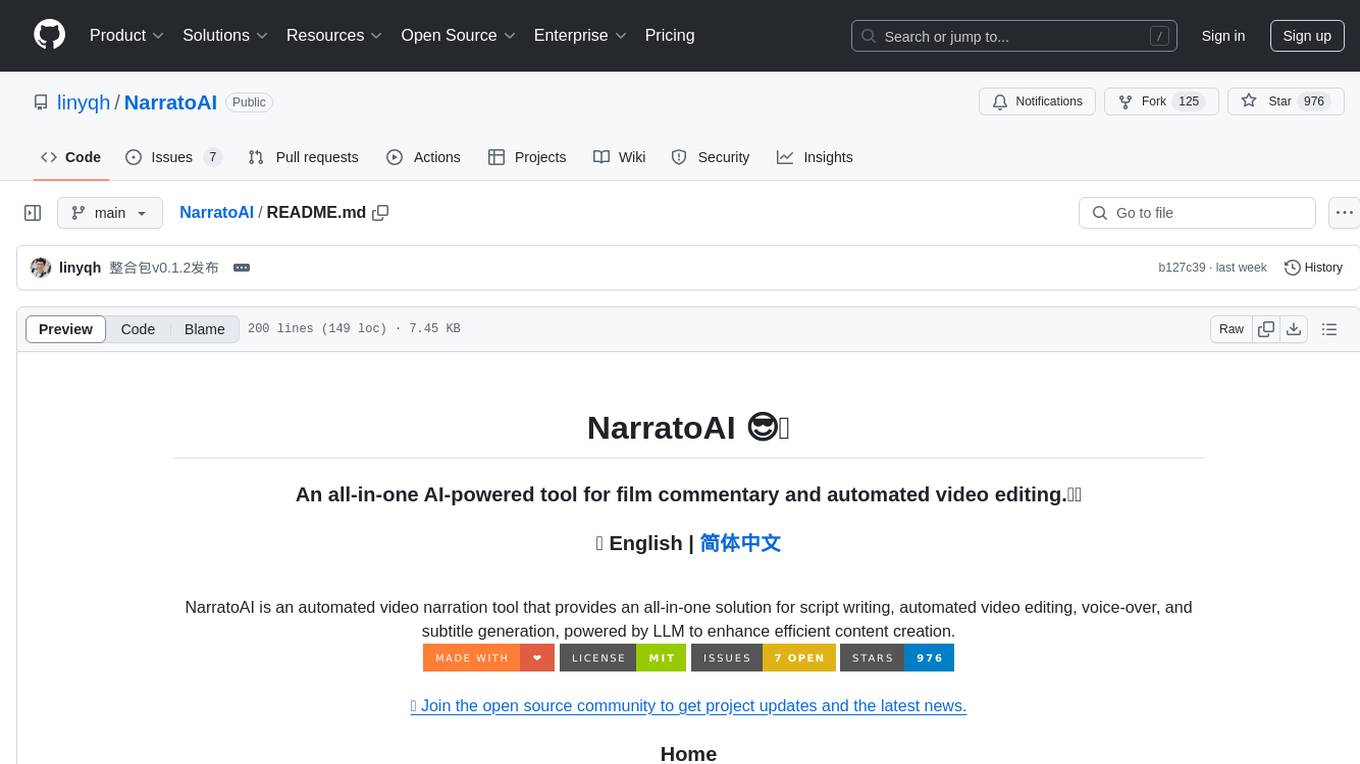The image size is (1360, 764).
Task: Expand the Product menu
Action: pyautogui.click(x=127, y=35)
